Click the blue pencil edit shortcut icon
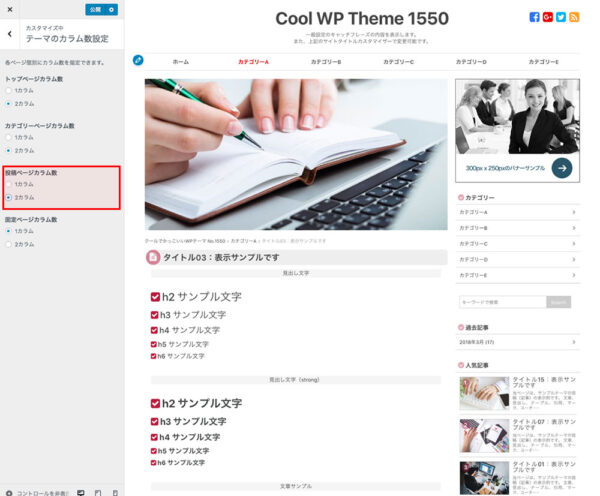 click(x=138, y=60)
